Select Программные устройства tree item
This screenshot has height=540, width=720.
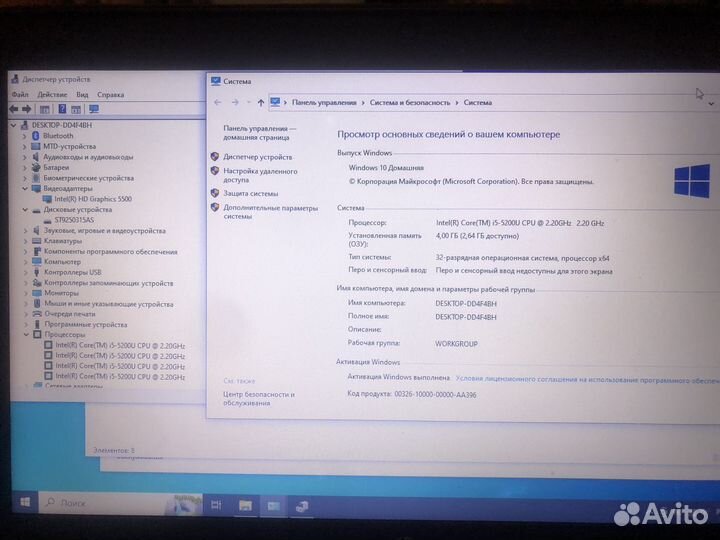click(x=86, y=324)
